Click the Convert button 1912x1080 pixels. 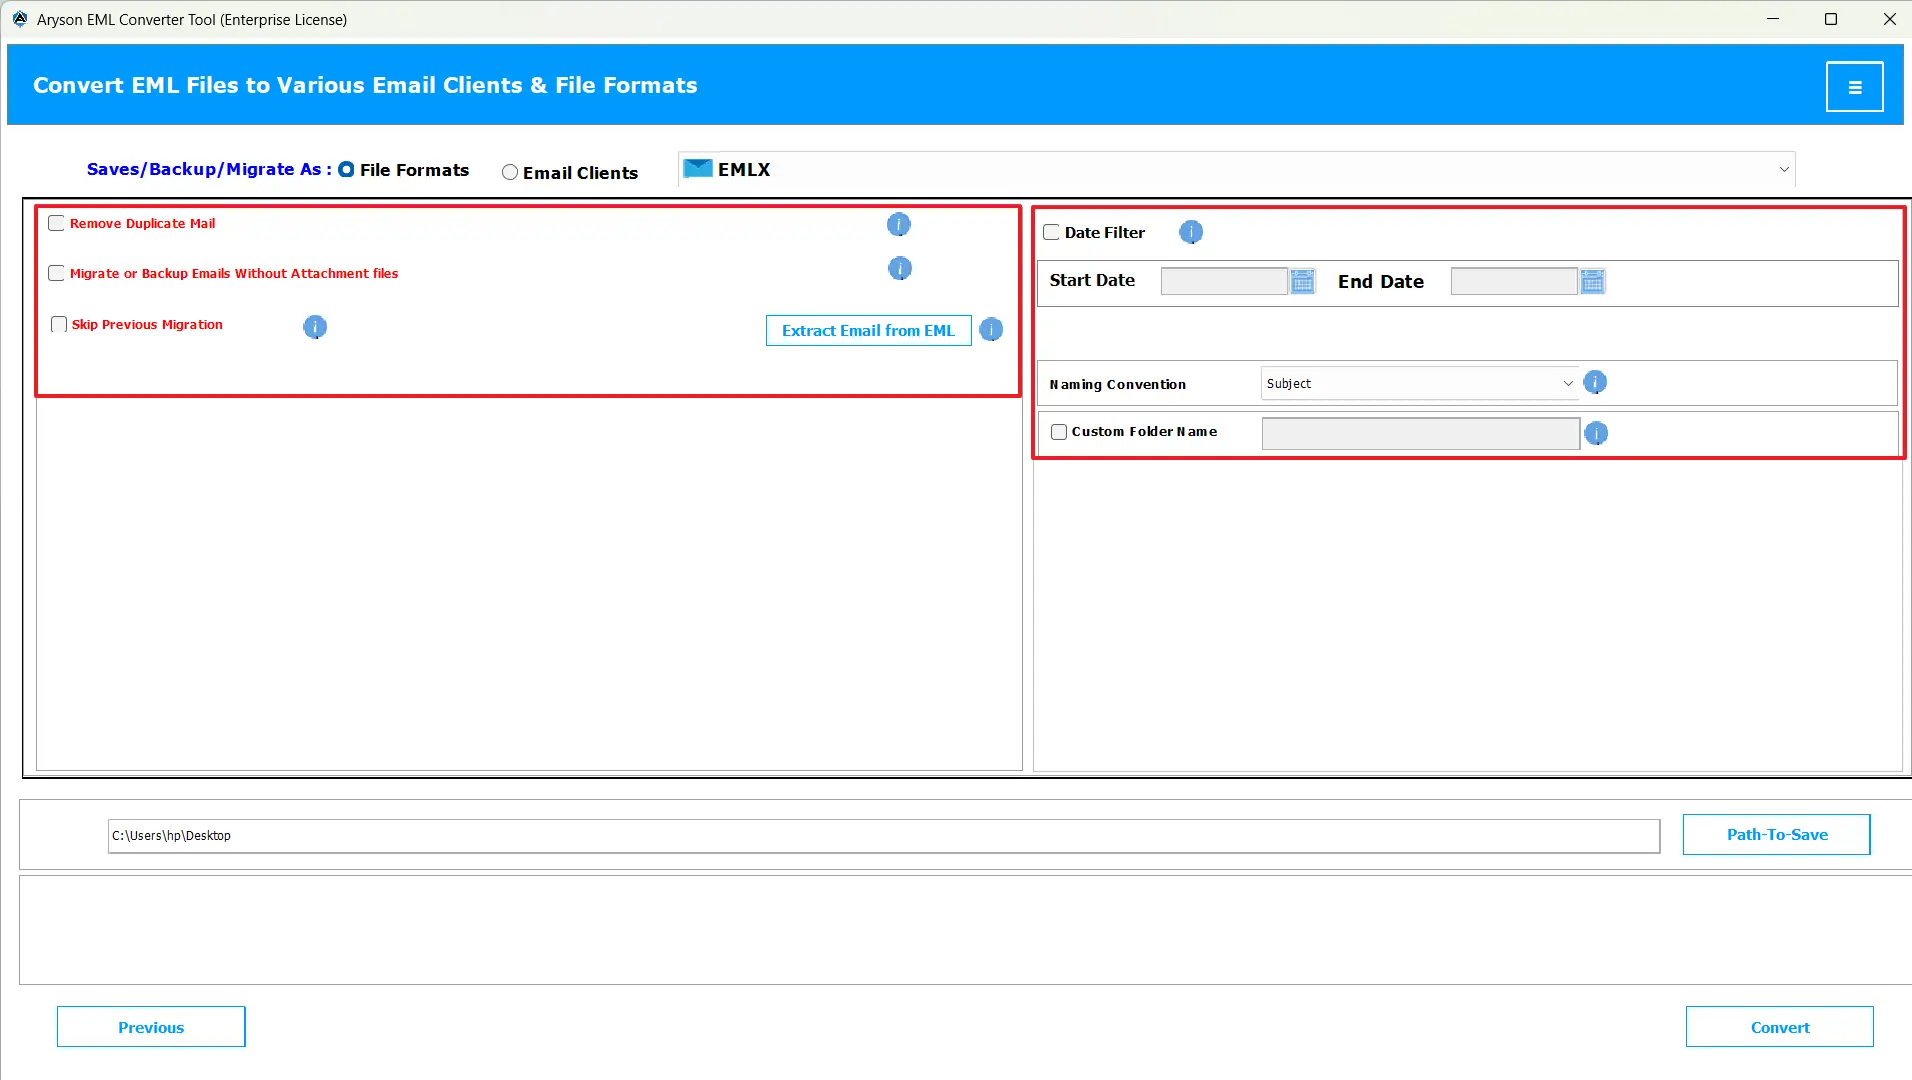[x=1779, y=1027]
